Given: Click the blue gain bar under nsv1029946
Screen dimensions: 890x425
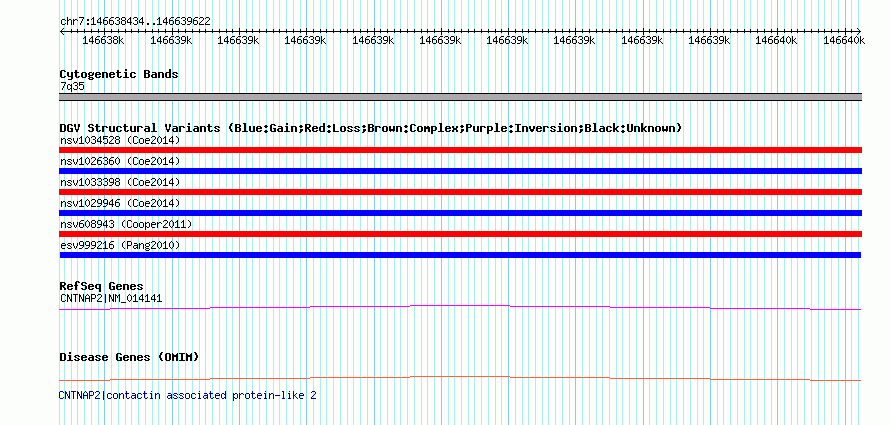Looking at the screenshot, I should [460, 213].
